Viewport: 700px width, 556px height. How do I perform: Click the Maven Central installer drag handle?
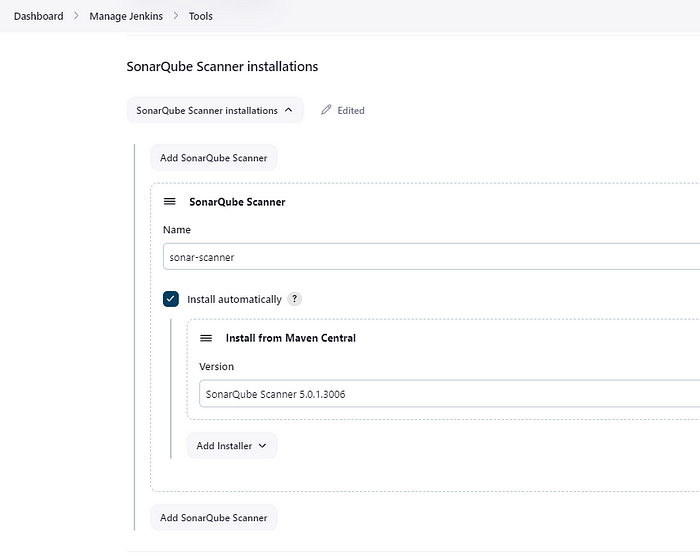click(x=206, y=338)
